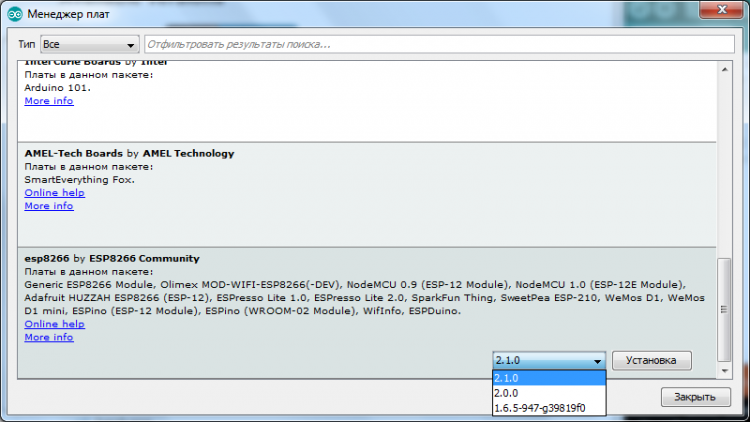Image resolution: width=750 pixels, height=422 pixels.
Task: Select the AMEL-Tech Boards package entry
Action: coord(367,195)
